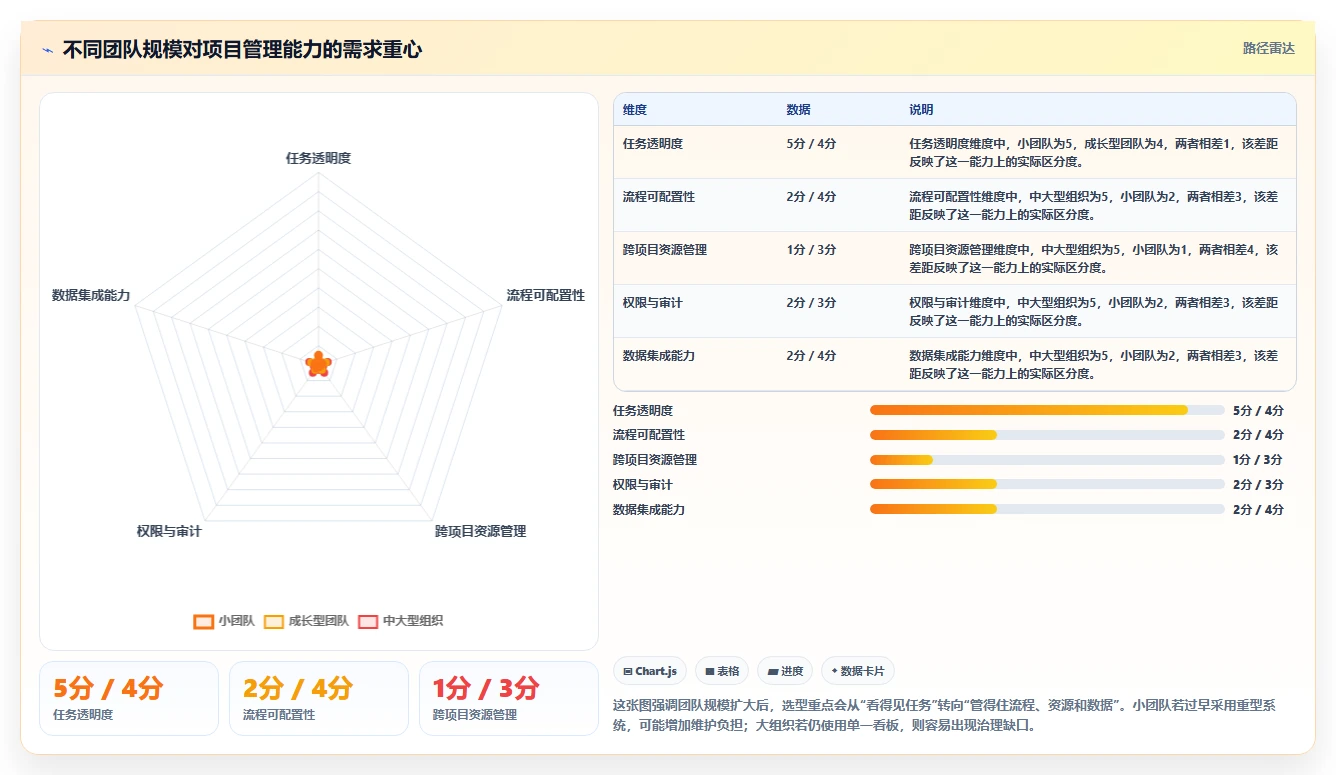
Task: Click the page title 不同团队规模对项目管理能力的需求重心
Action: click(x=242, y=49)
